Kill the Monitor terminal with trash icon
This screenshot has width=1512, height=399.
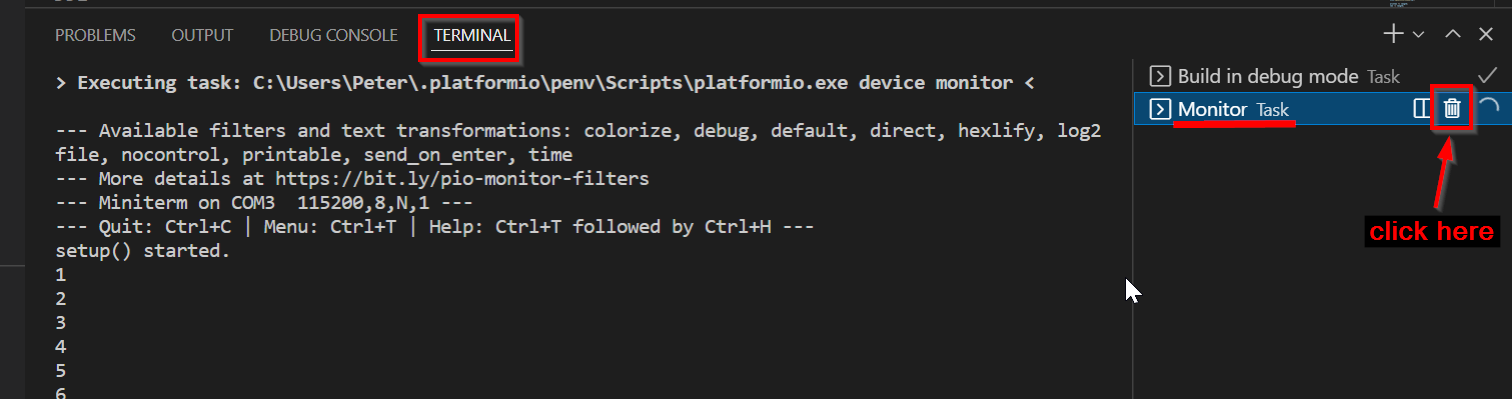pyautogui.click(x=1452, y=109)
